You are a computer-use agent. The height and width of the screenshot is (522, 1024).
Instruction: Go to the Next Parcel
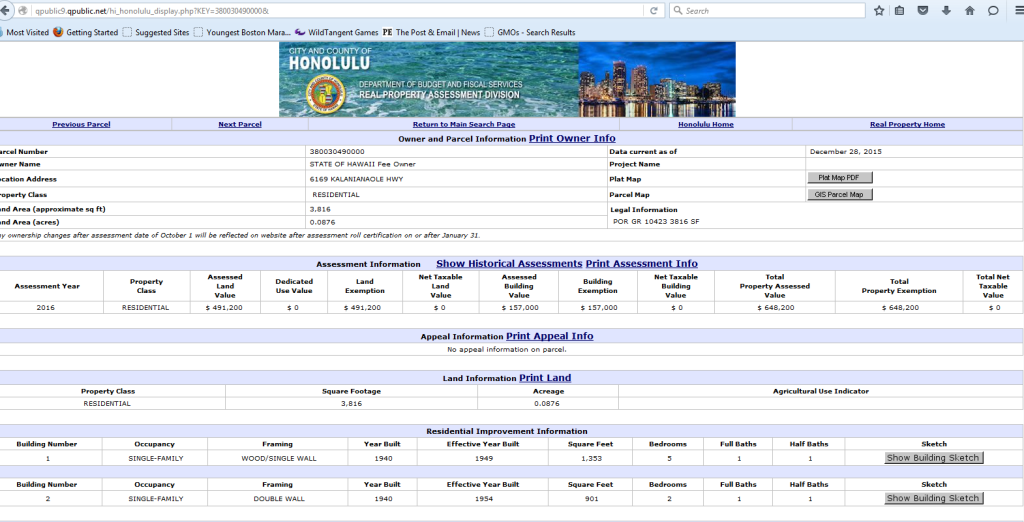click(x=240, y=124)
